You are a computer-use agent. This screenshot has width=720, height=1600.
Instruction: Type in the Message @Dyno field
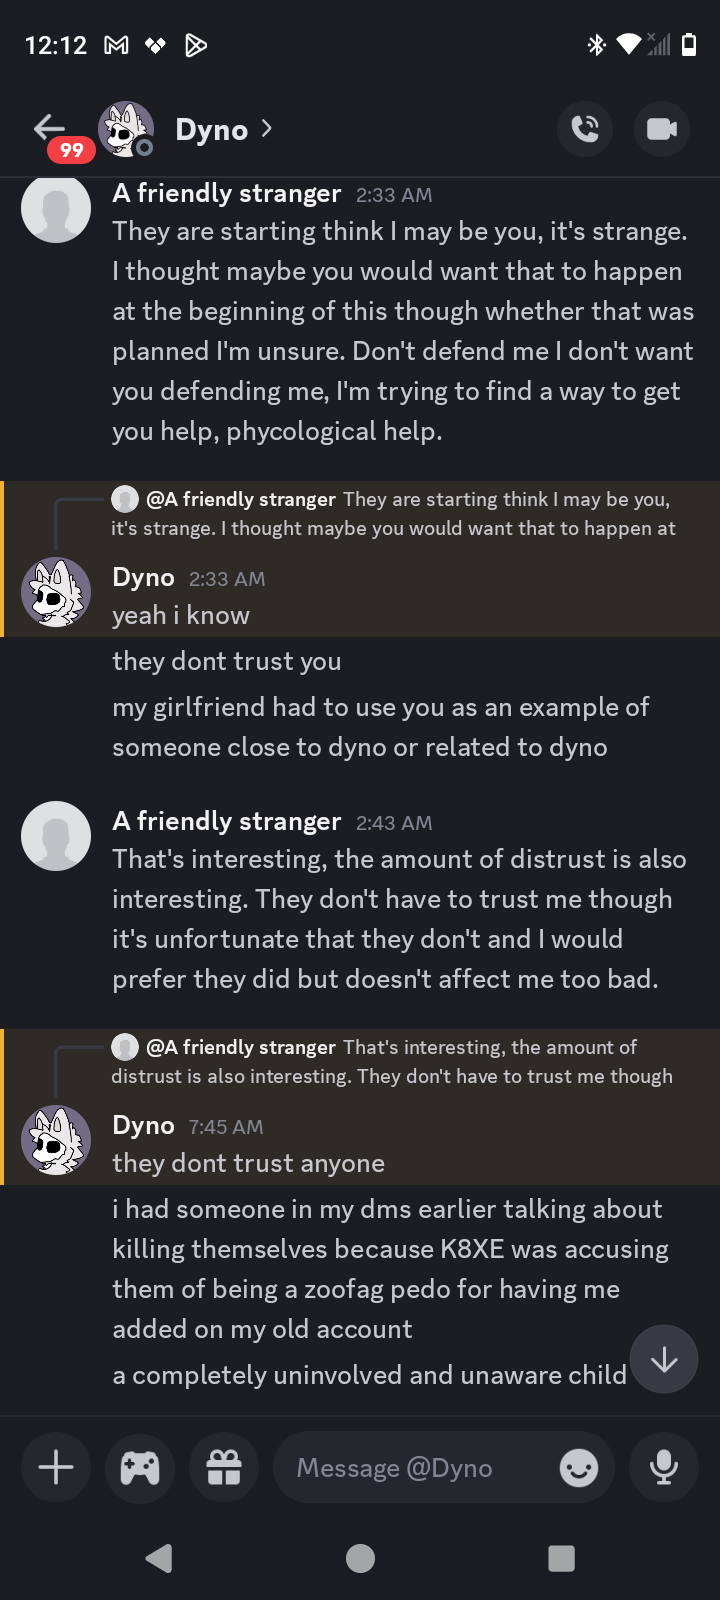click(420, 1467)
